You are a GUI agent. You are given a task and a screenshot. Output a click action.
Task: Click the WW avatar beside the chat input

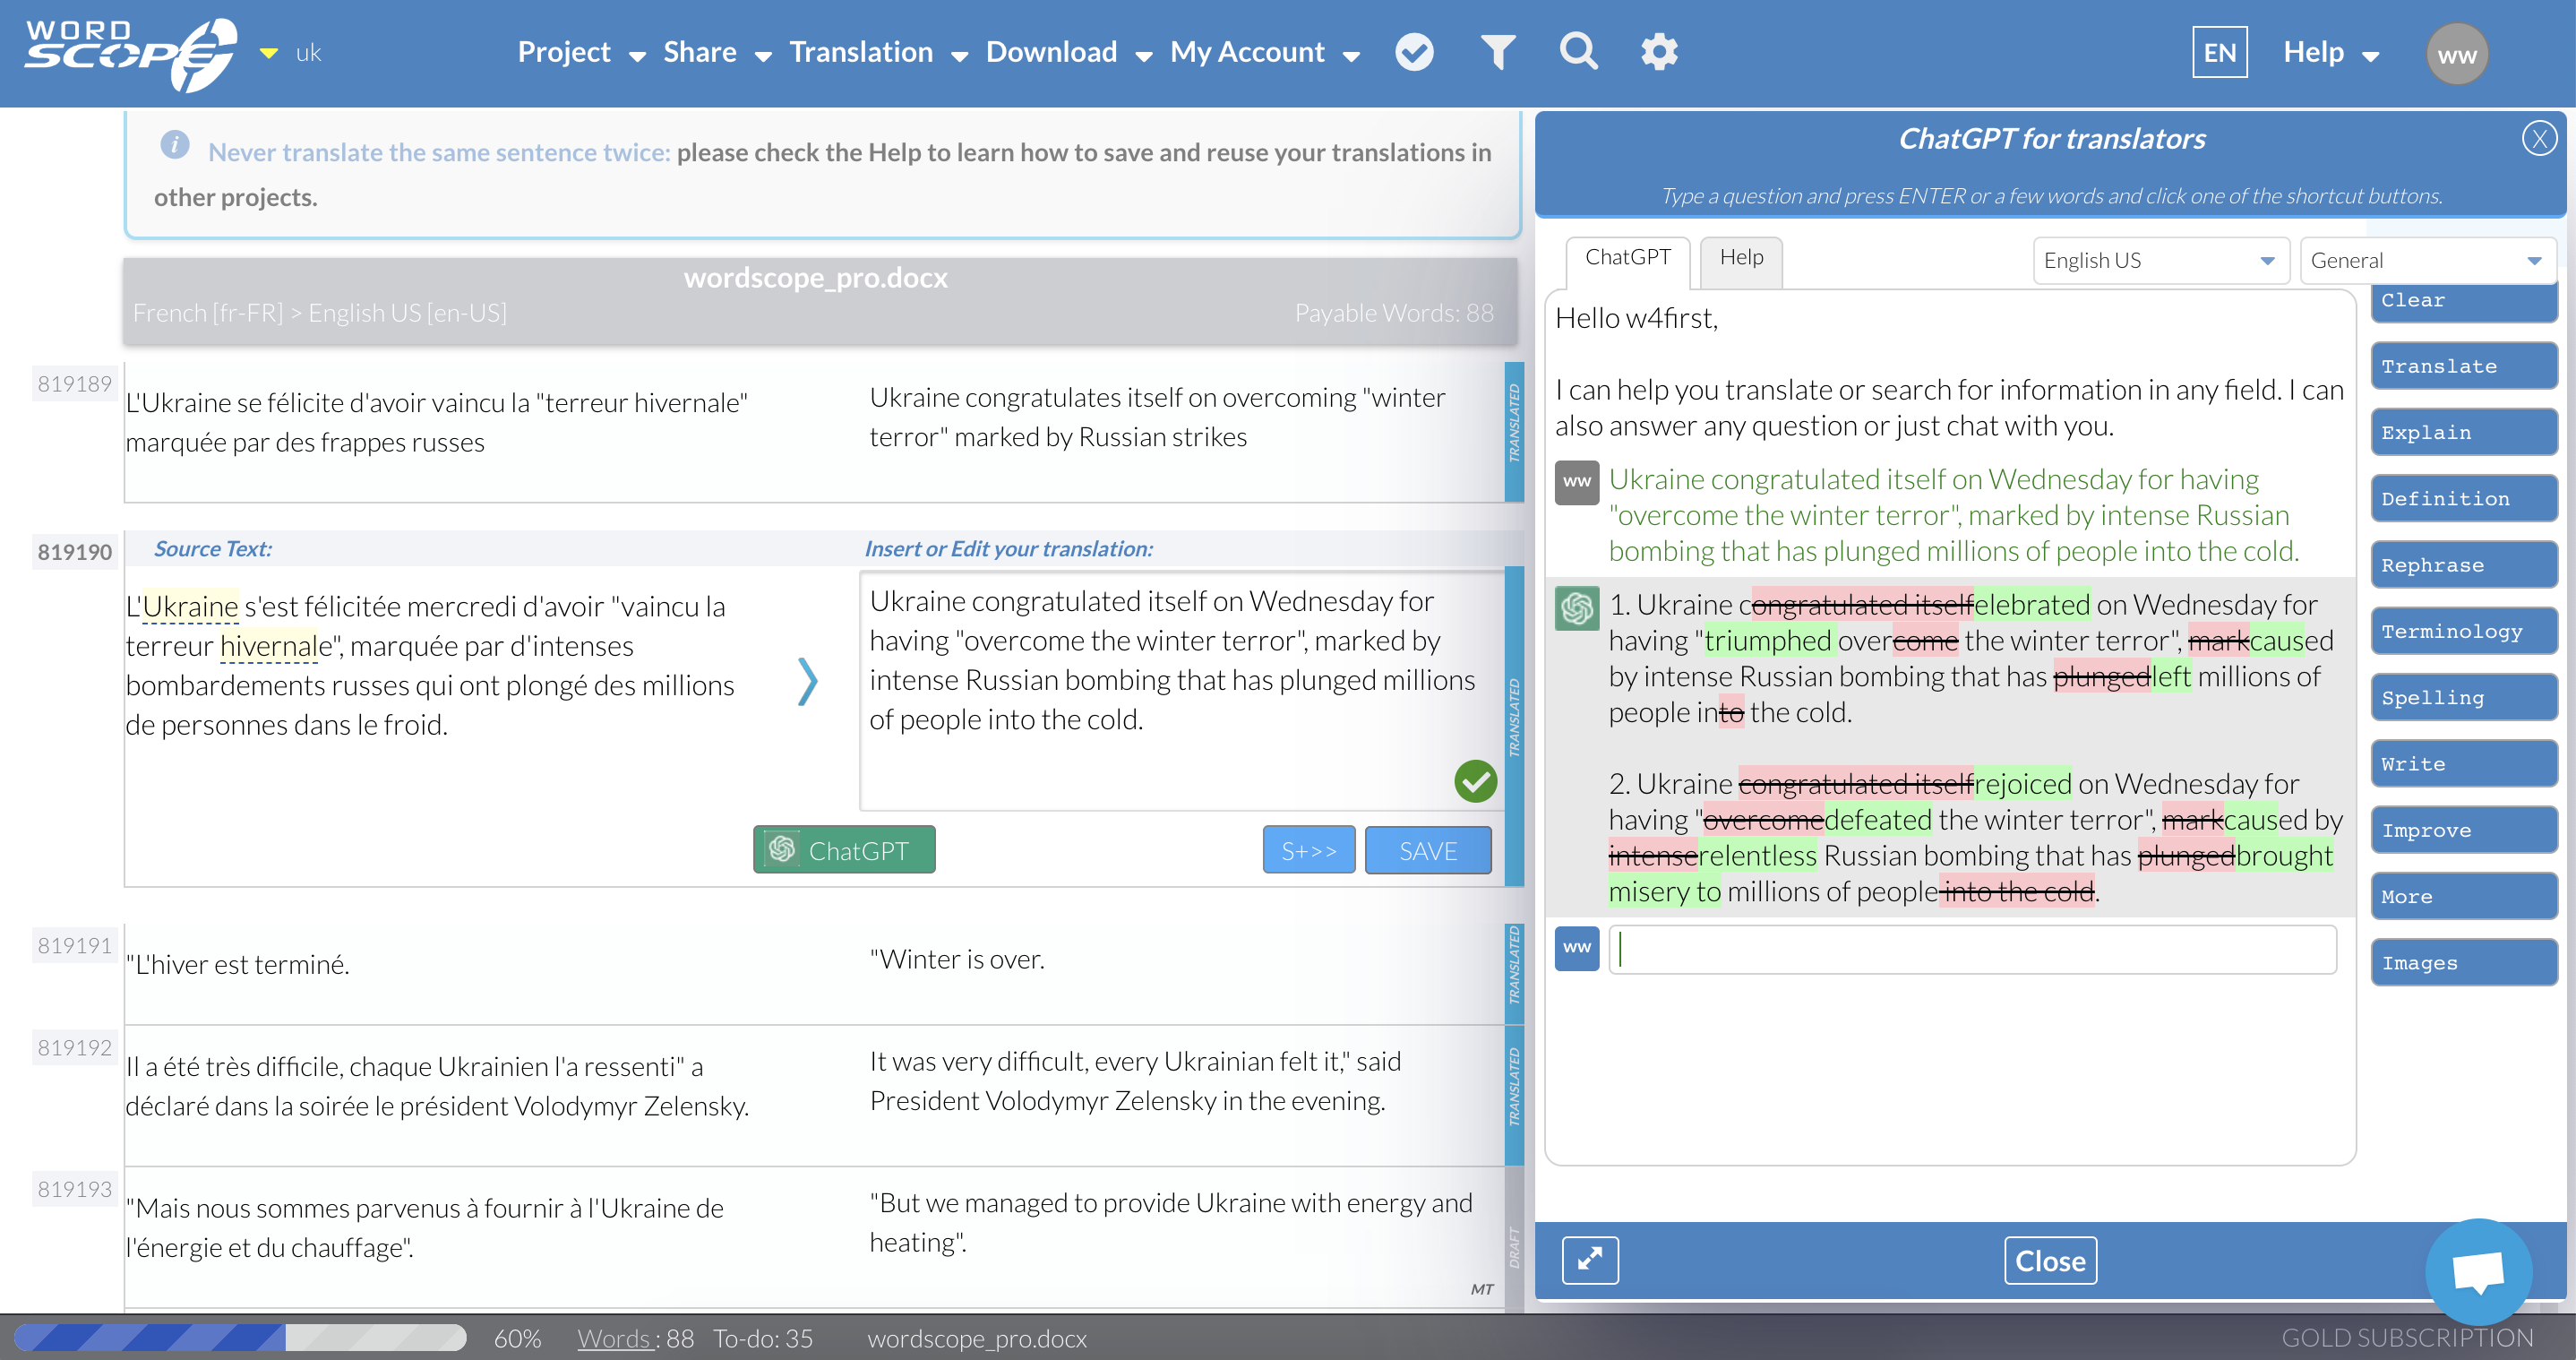(1577, 948)
